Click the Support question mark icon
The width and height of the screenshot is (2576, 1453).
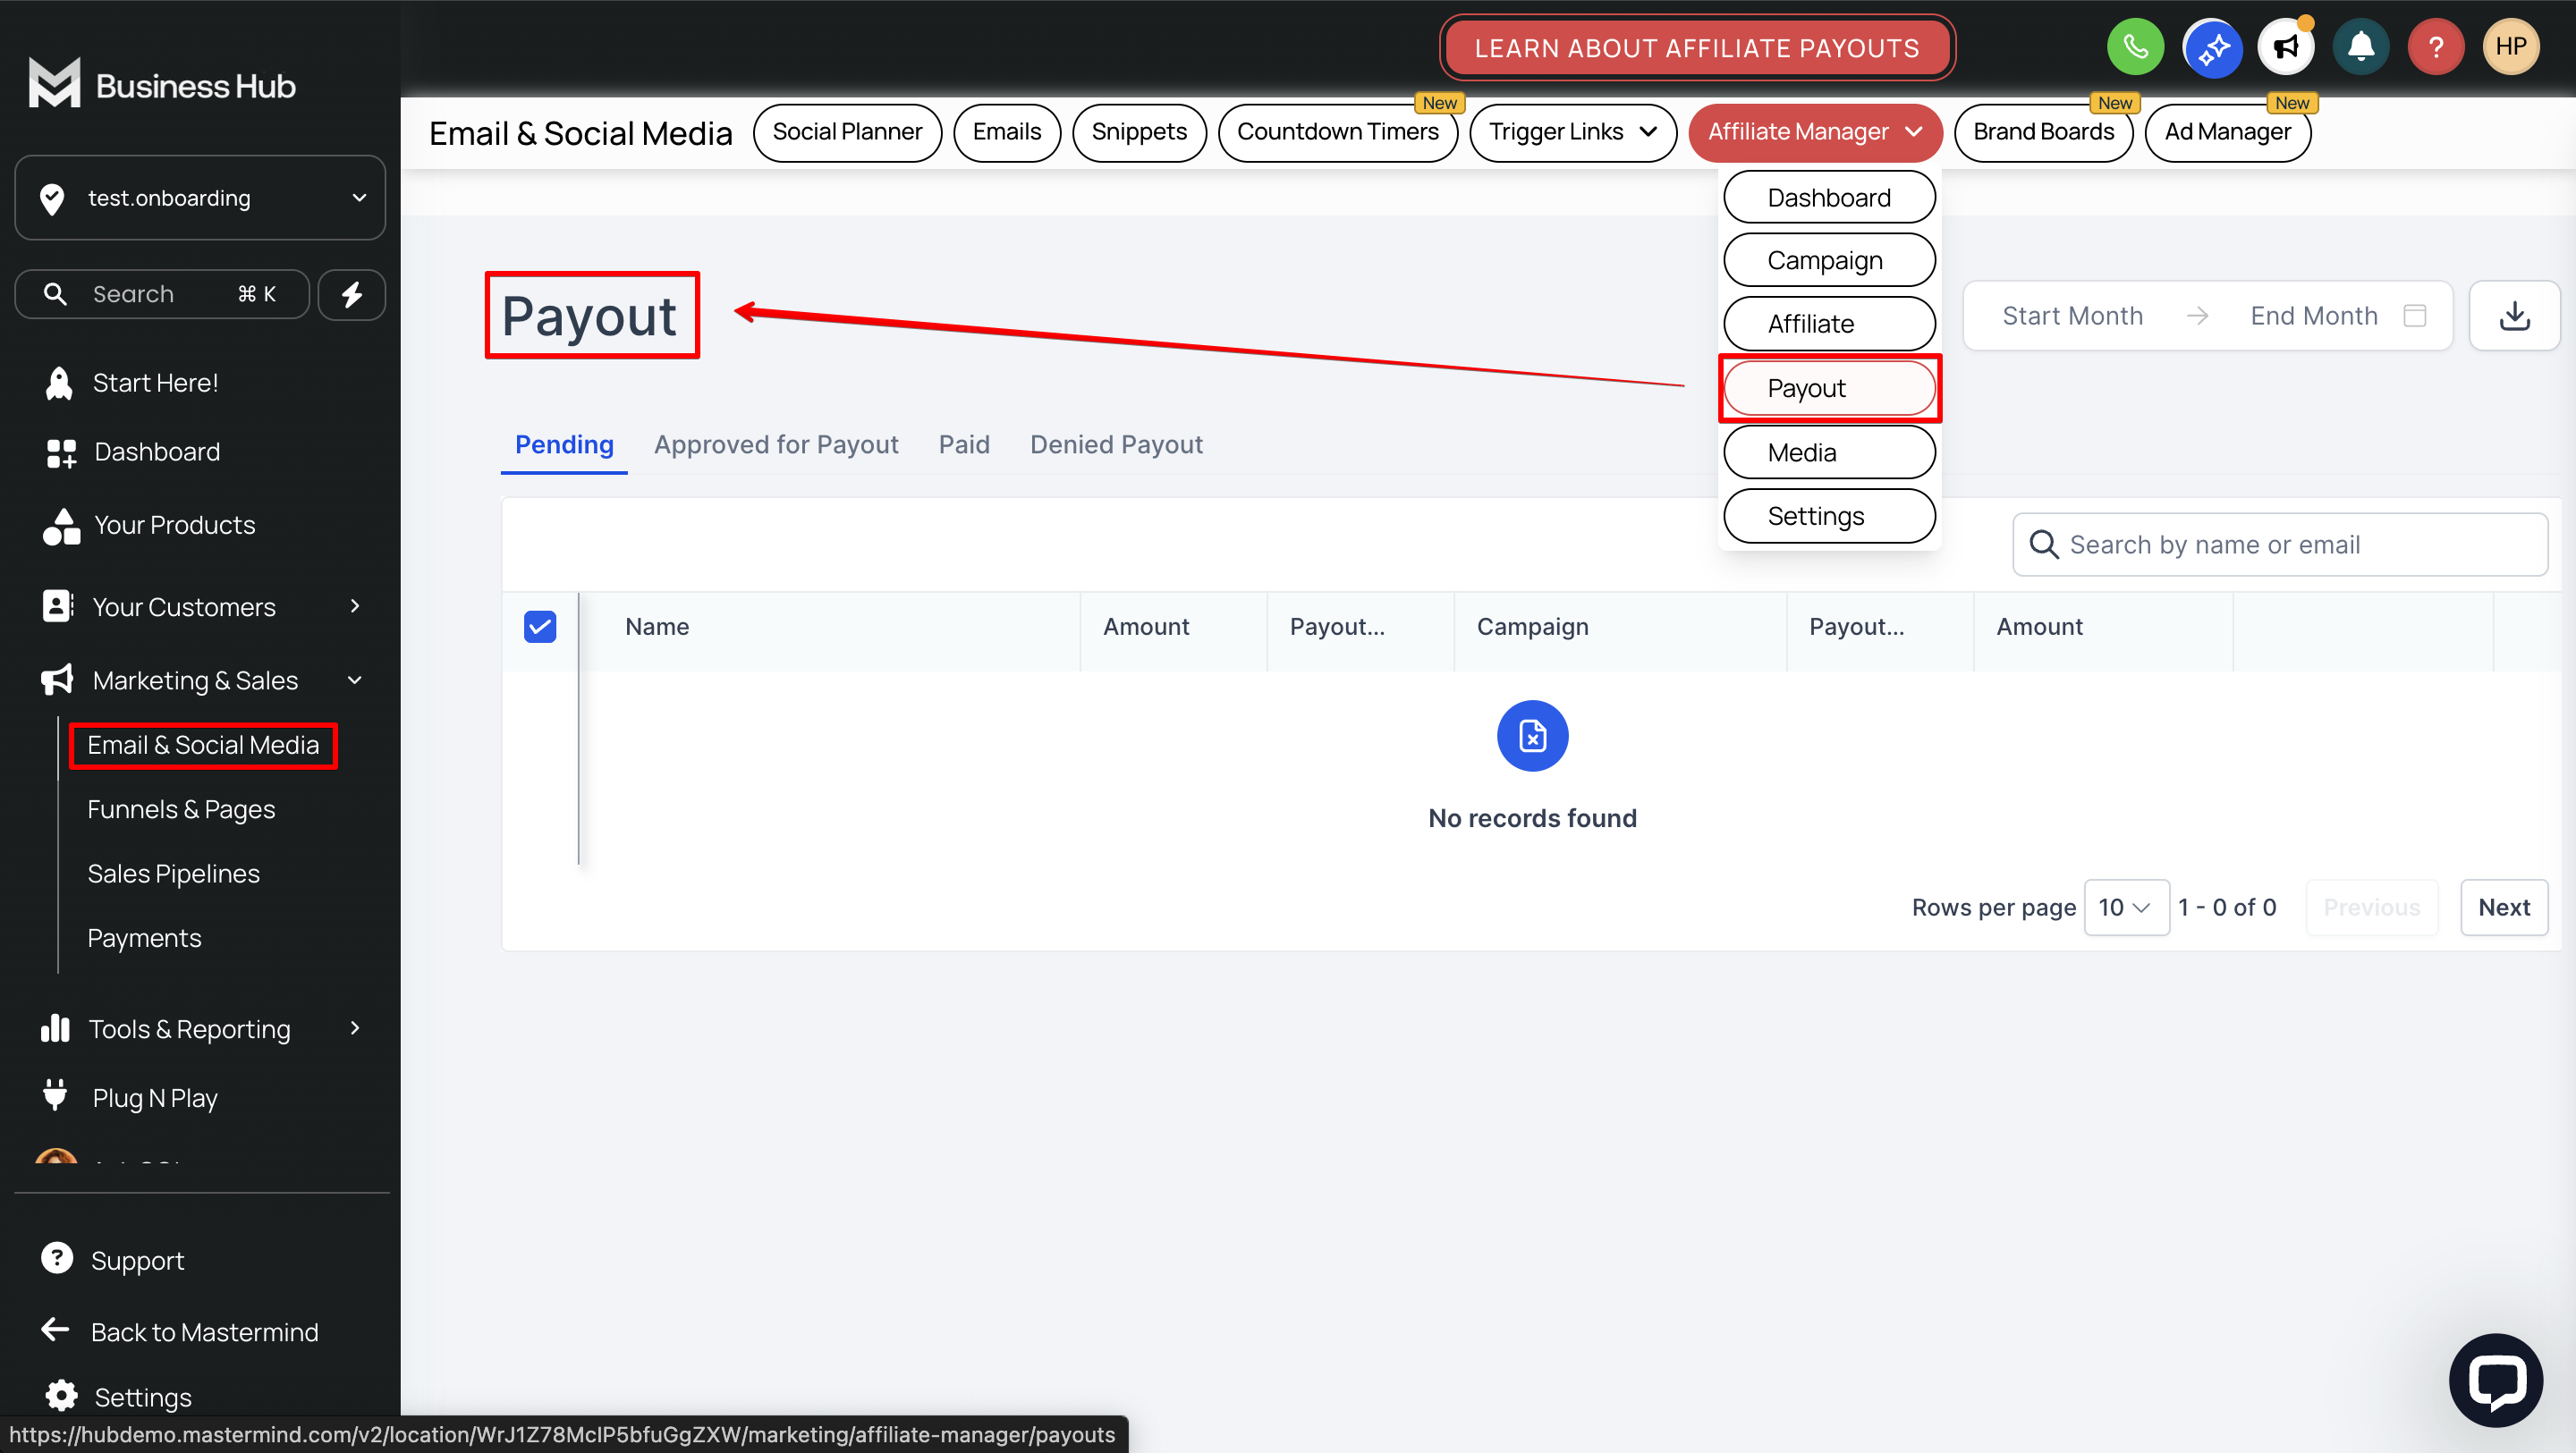click(57, 1258)
